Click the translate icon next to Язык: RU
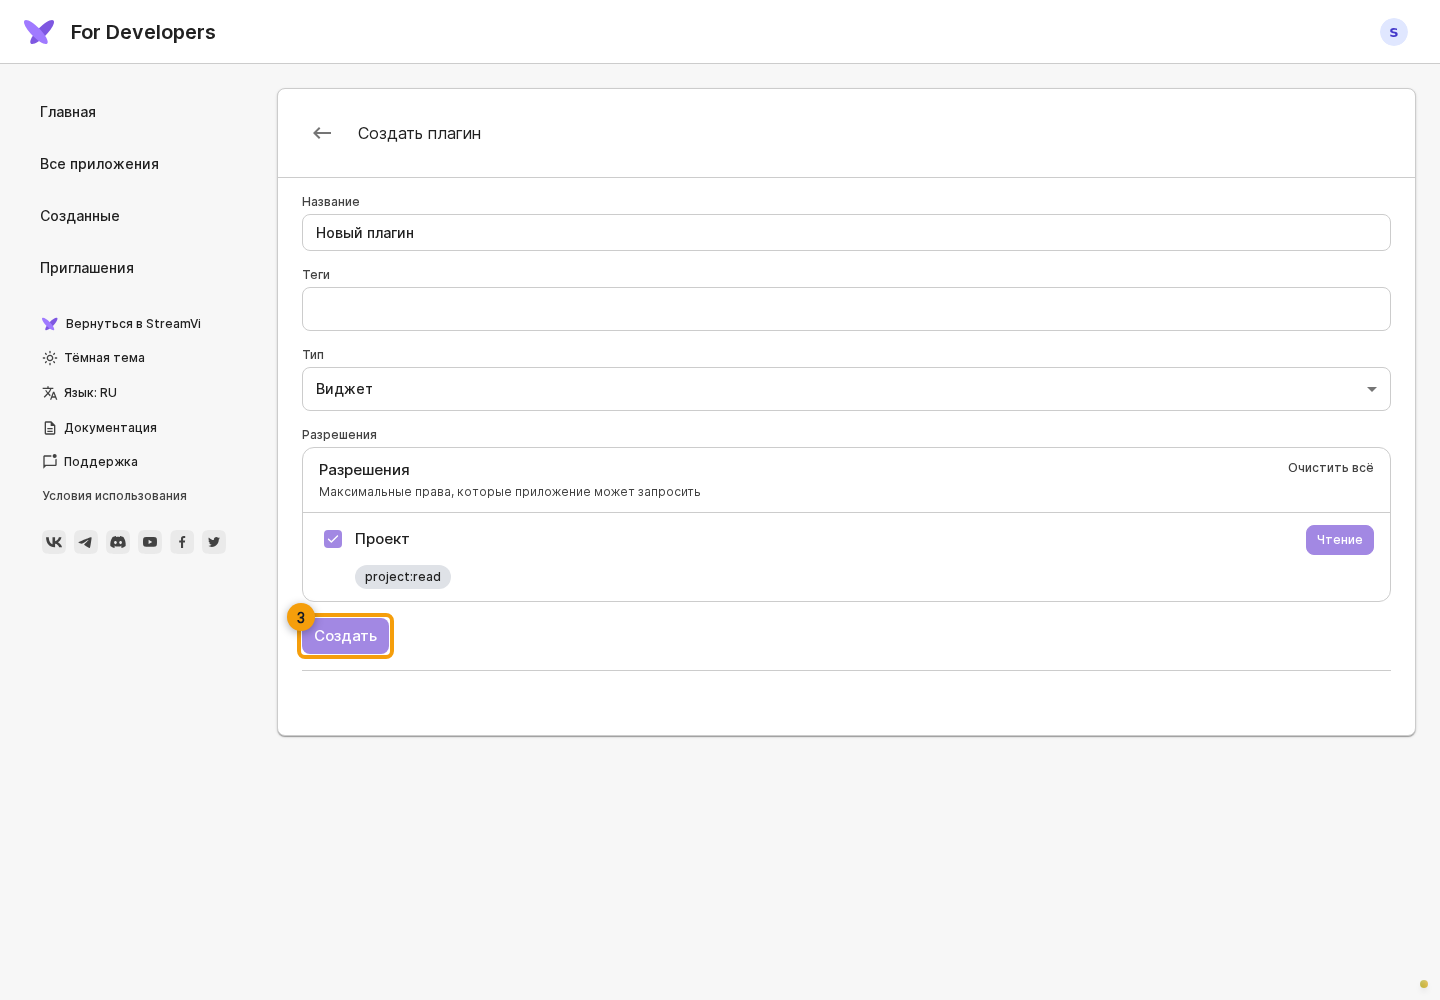The width and height of the screenshot is (1440, 1000). [50, 393]
